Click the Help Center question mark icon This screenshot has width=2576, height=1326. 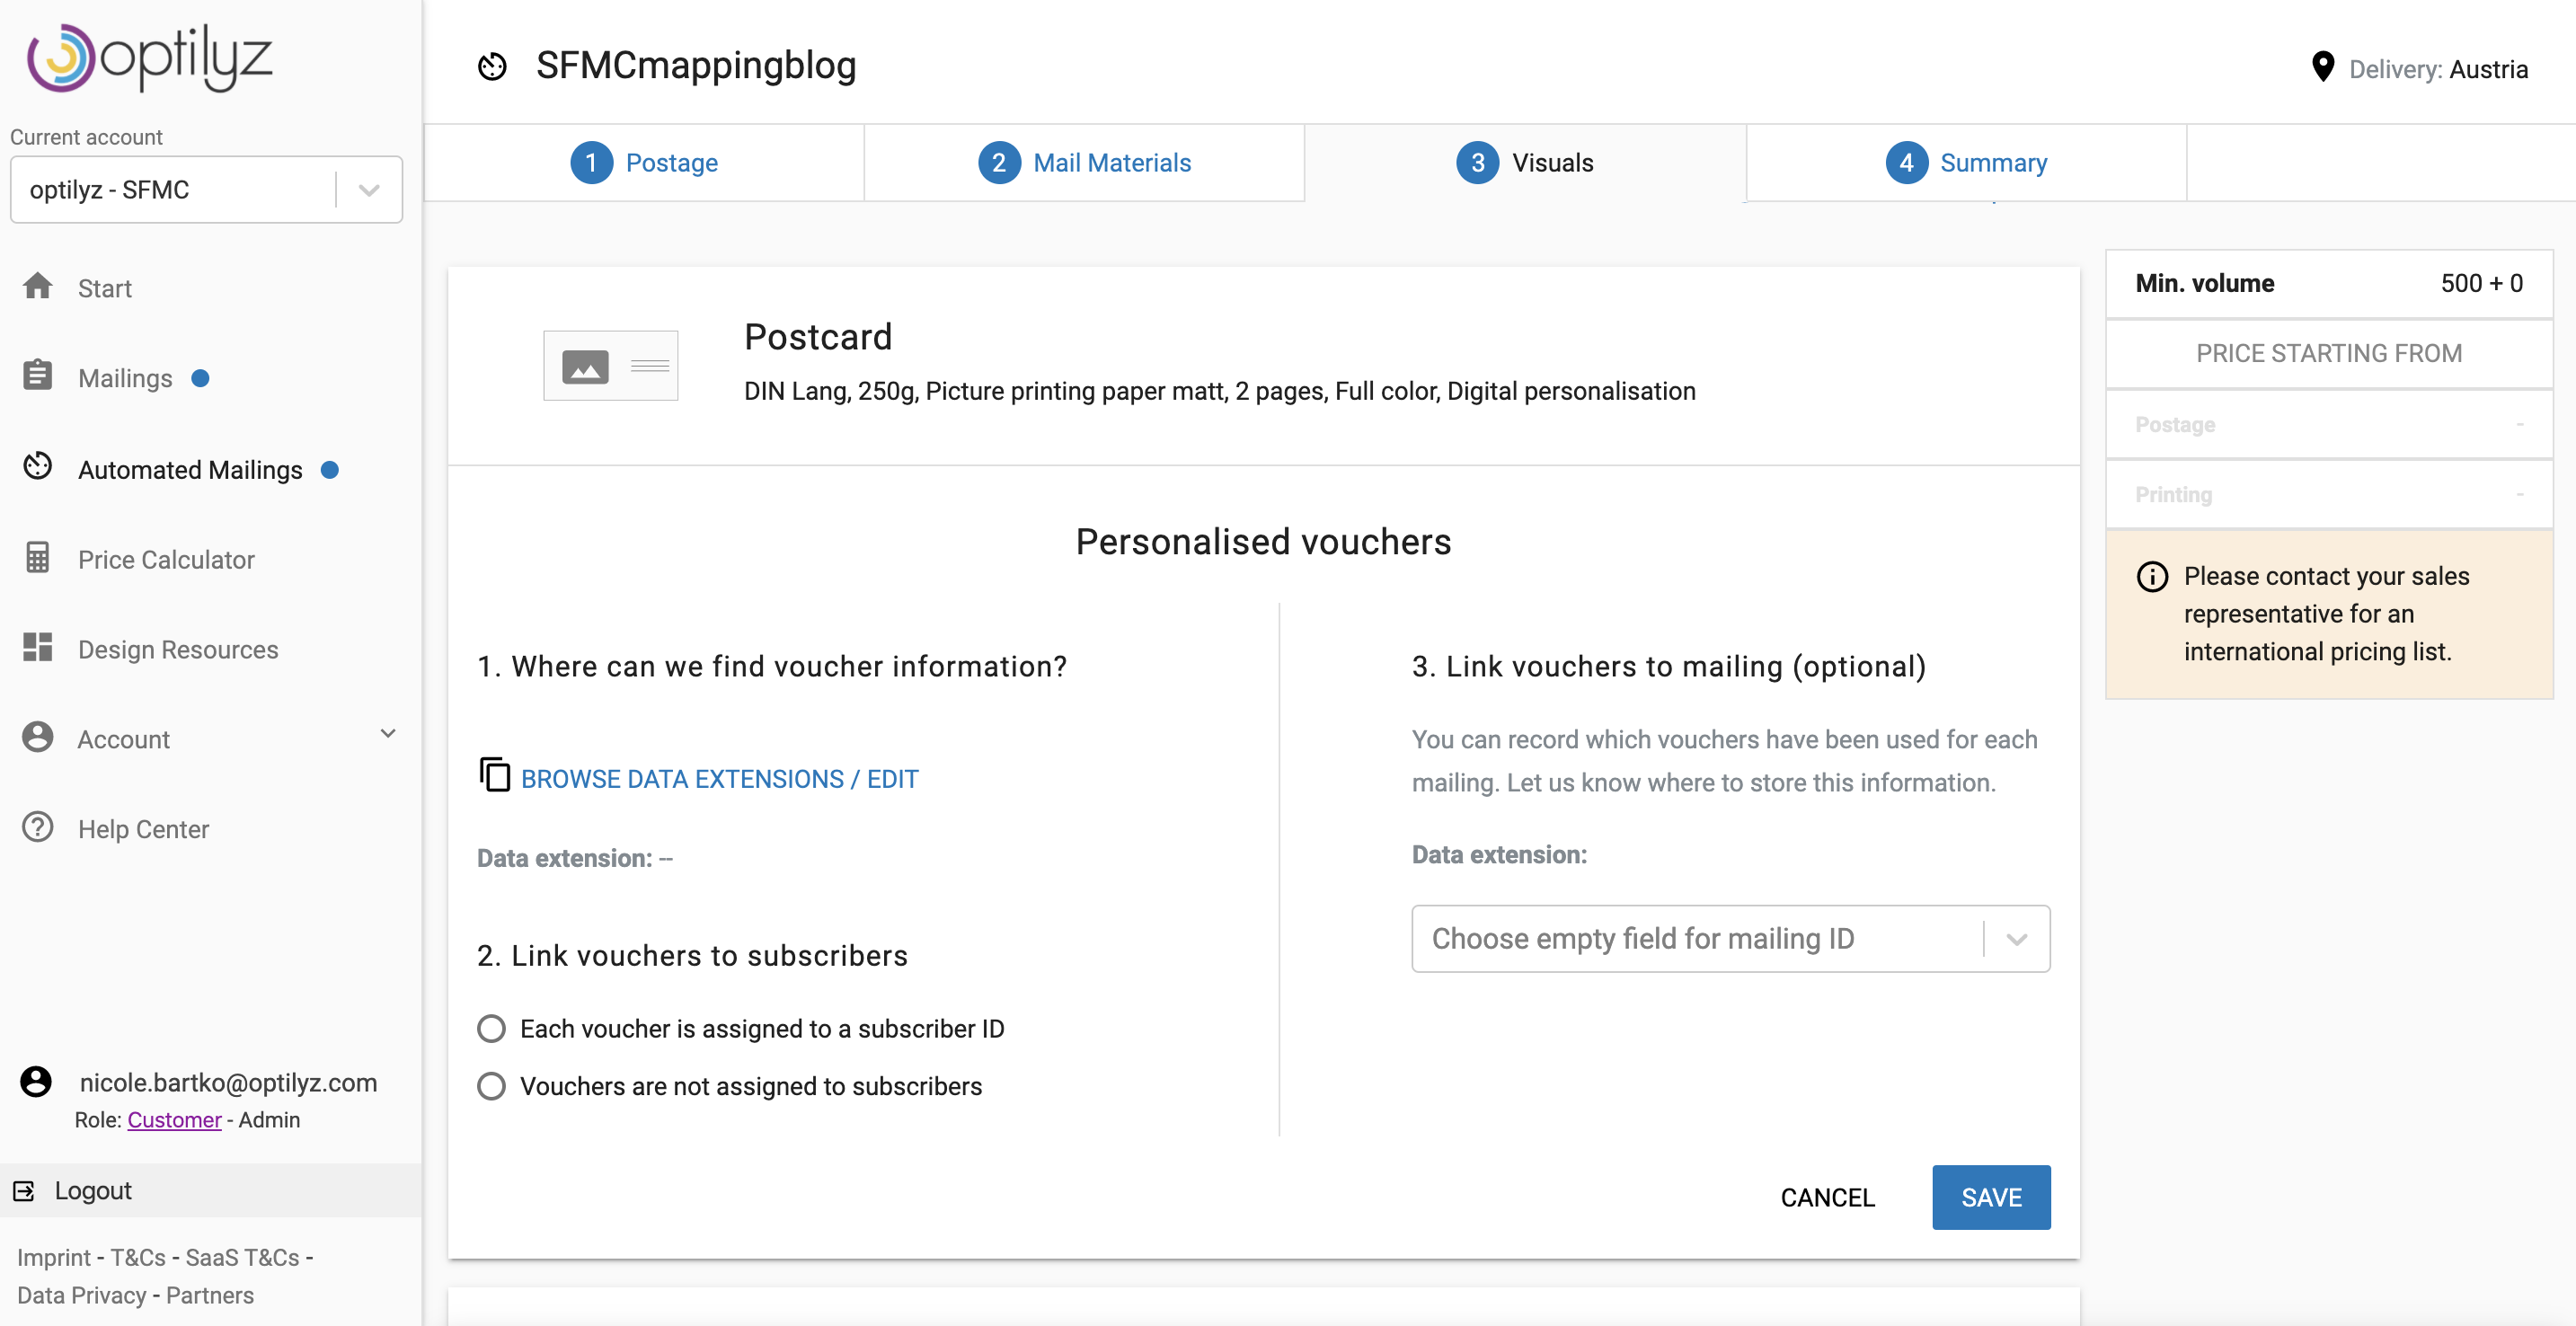click(x=38, y=828)
